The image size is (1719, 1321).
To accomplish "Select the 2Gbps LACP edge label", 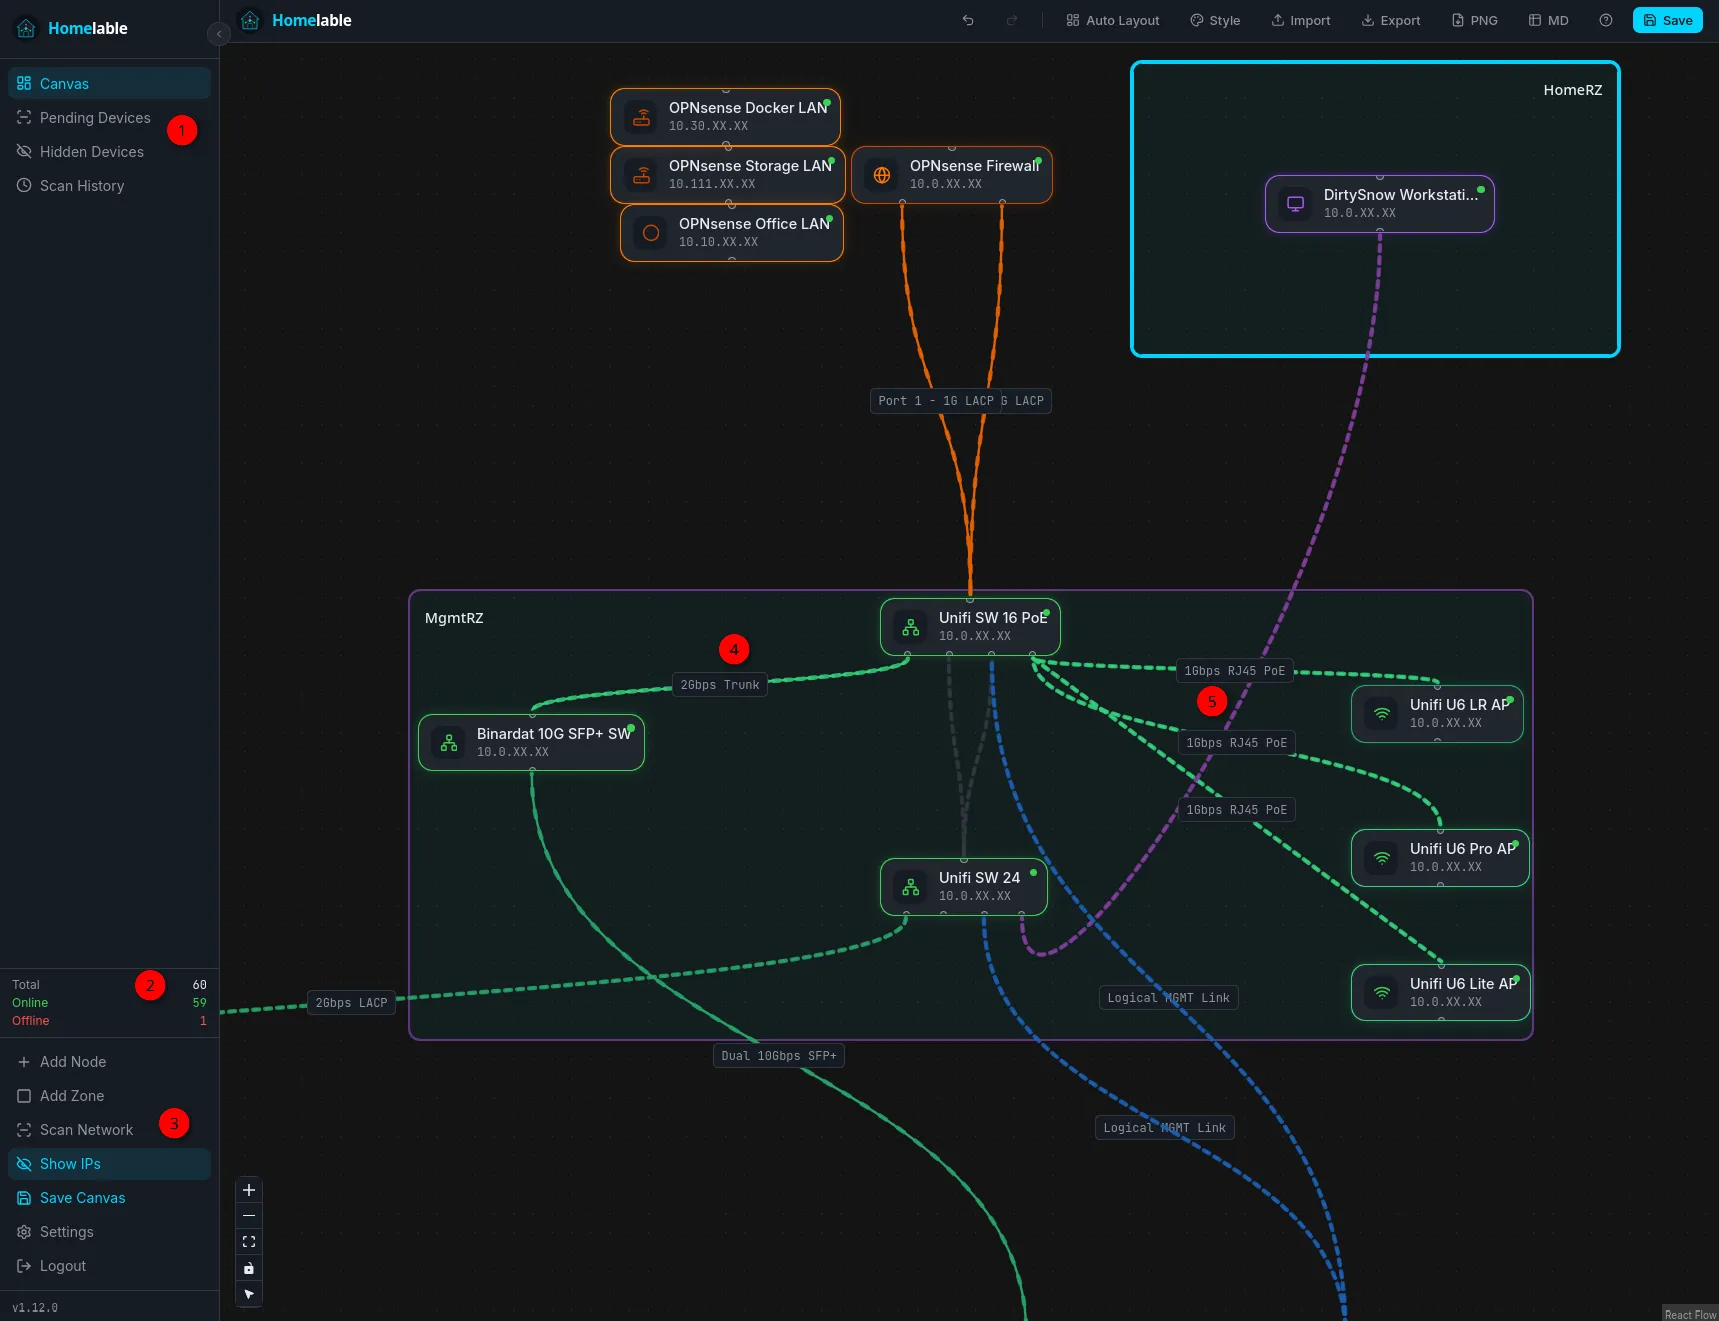I will [x=351, y=1003].
